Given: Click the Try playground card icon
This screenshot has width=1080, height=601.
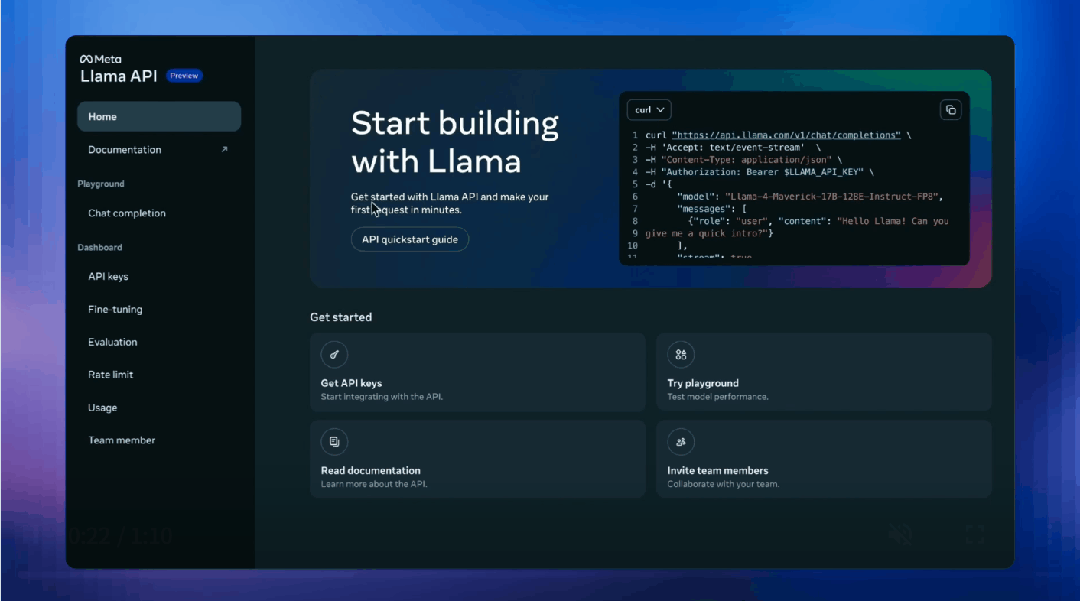Looking at the screenshot, I should [681, 355].
